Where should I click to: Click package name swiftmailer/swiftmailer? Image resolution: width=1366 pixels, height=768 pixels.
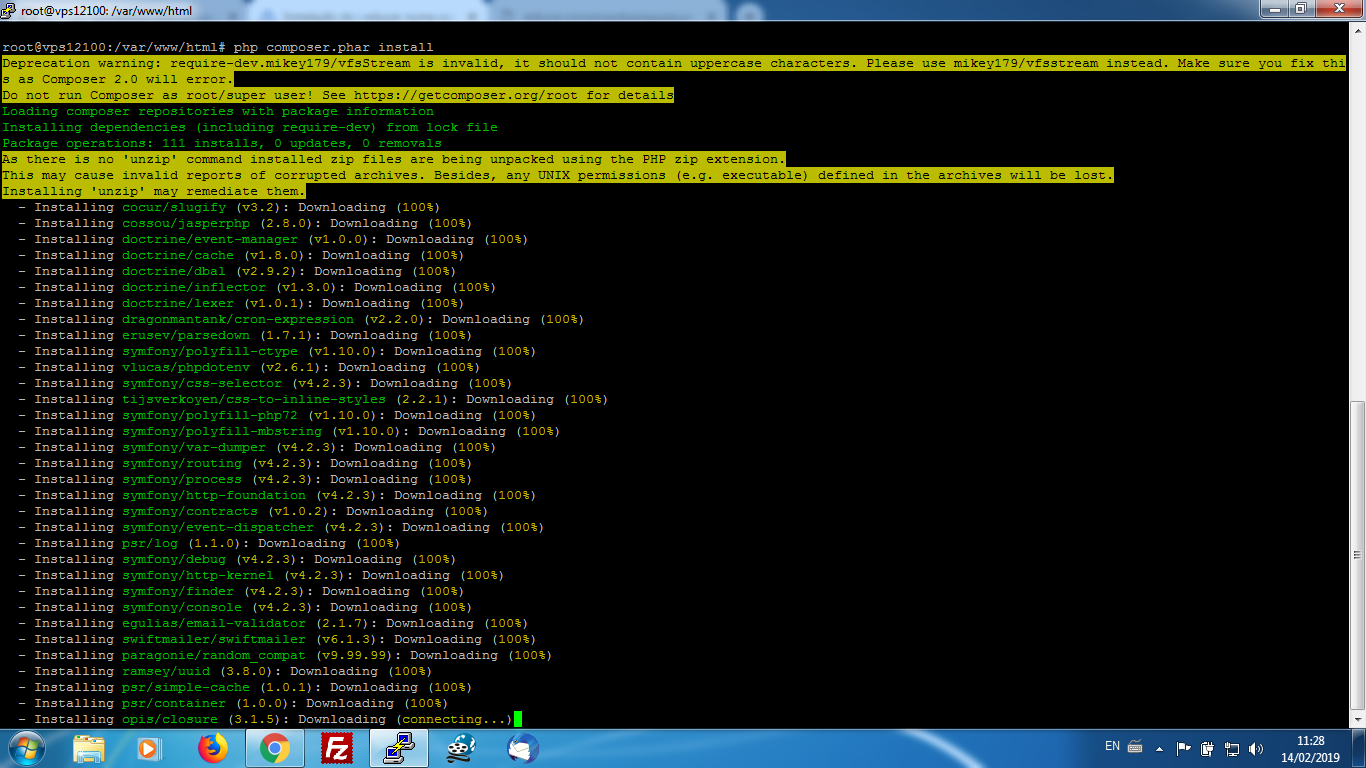[214, 639]
